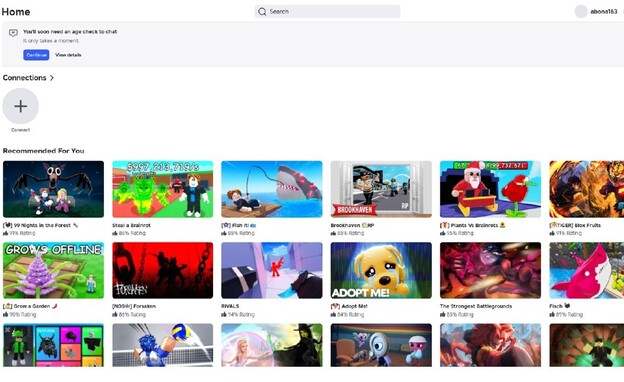The width and height of the screenshot is (624, 382).
Task: Click thumbs-up rating icon under 99 Nights
Action: click(x=6, y=233)
